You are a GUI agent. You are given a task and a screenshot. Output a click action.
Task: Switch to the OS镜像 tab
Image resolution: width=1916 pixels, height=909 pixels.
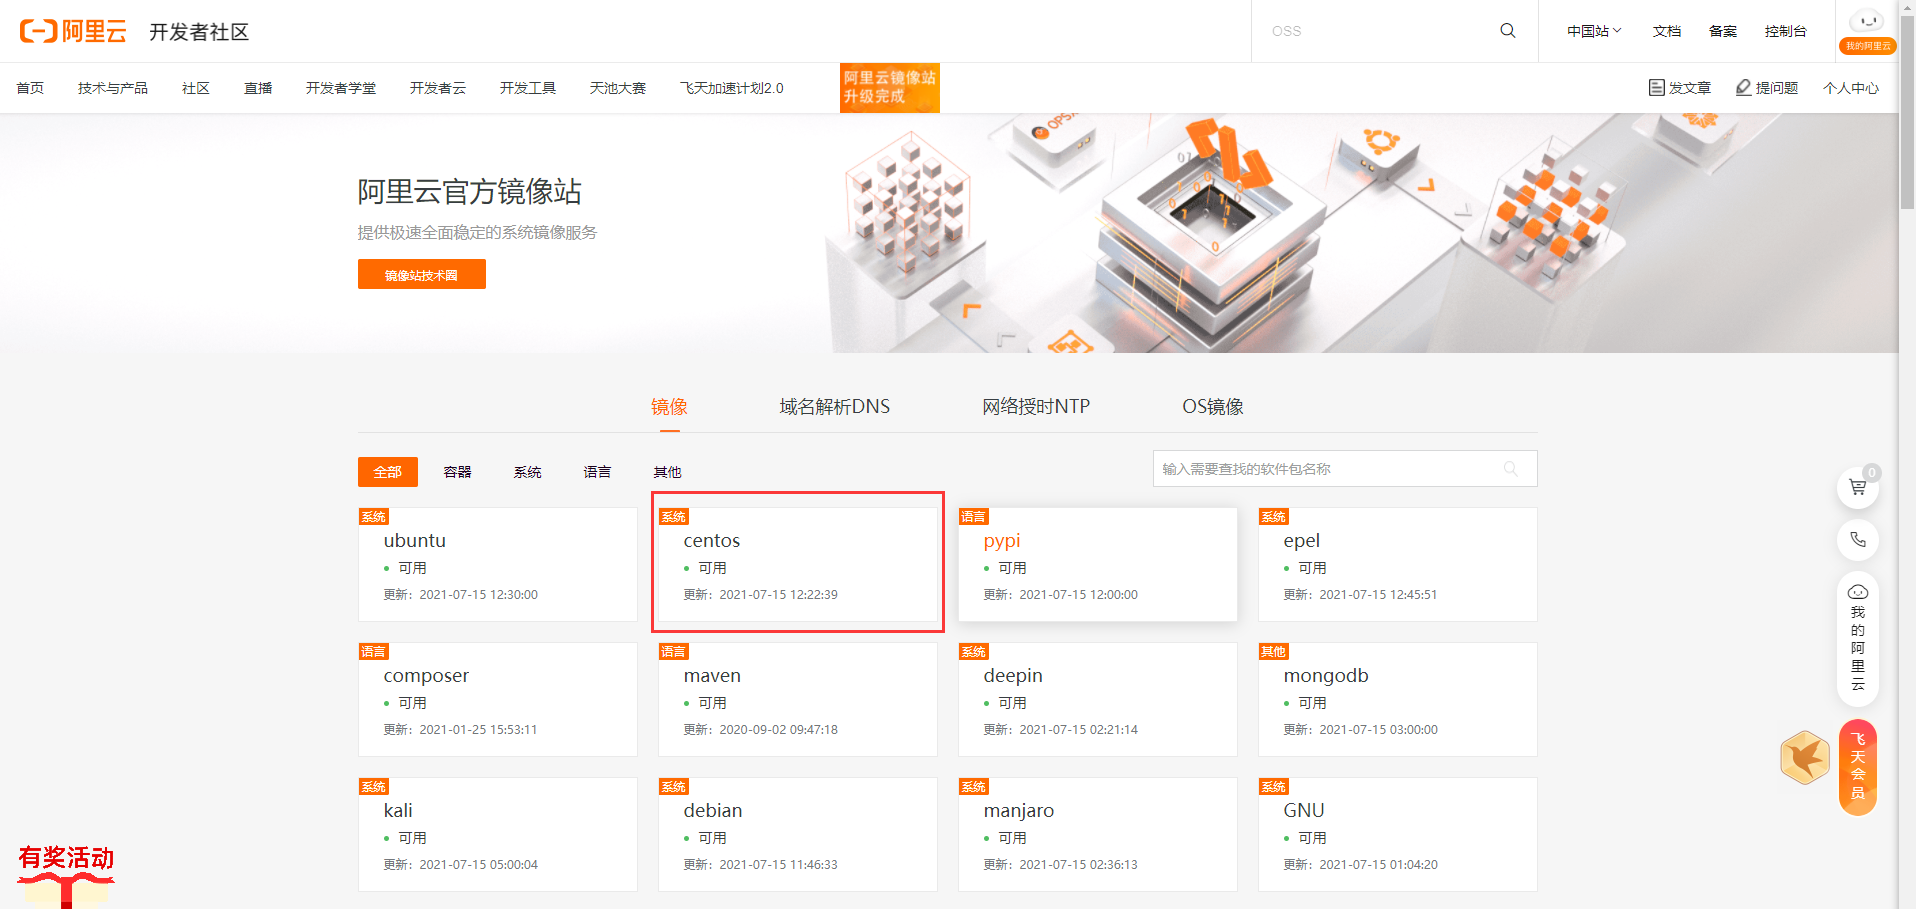(1213, 407)
